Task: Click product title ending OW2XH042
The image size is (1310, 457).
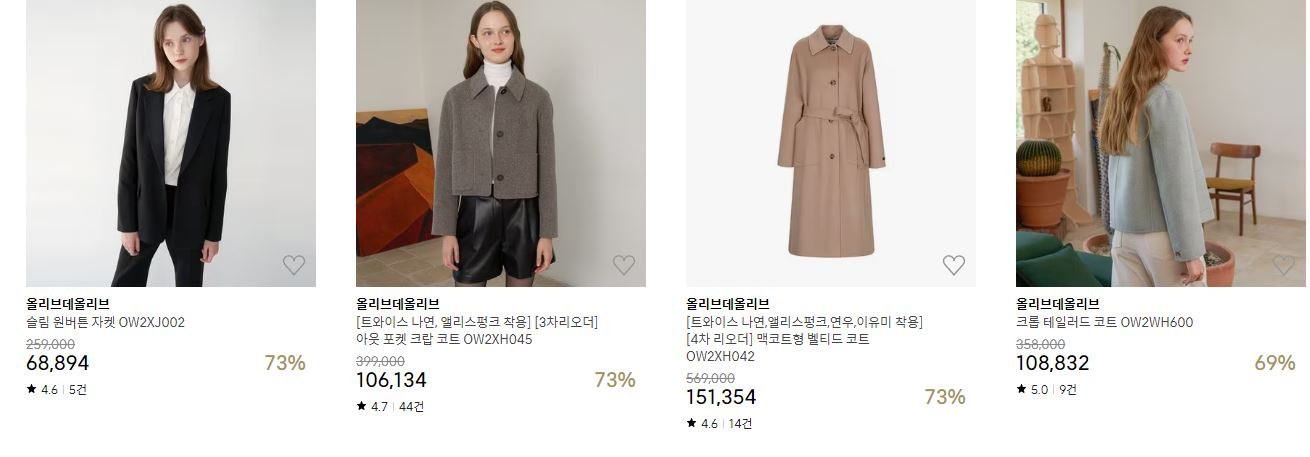Action: pos(804,339)
